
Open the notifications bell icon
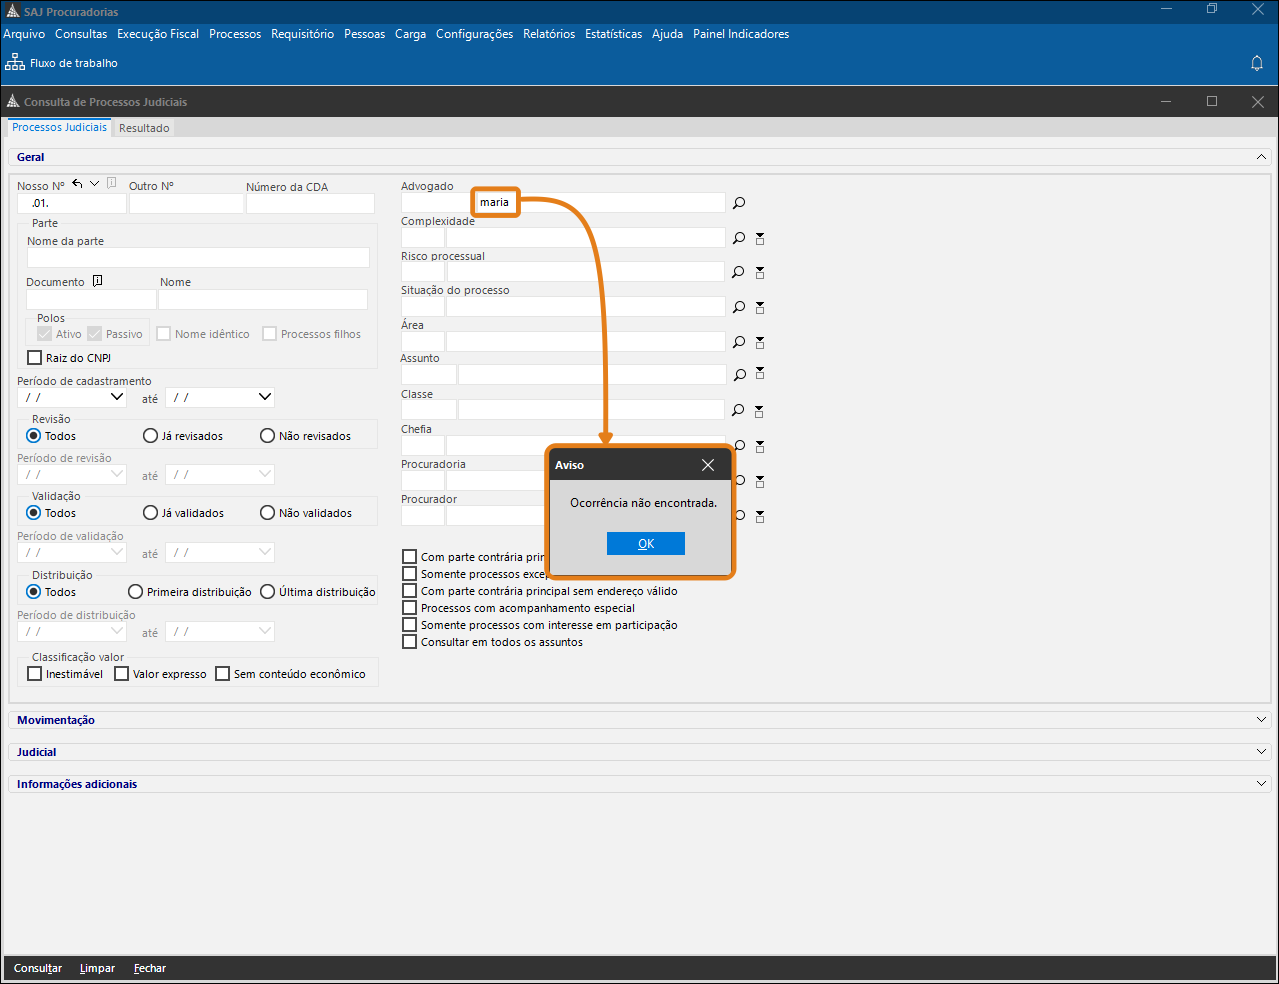[x=1257, y=63]
